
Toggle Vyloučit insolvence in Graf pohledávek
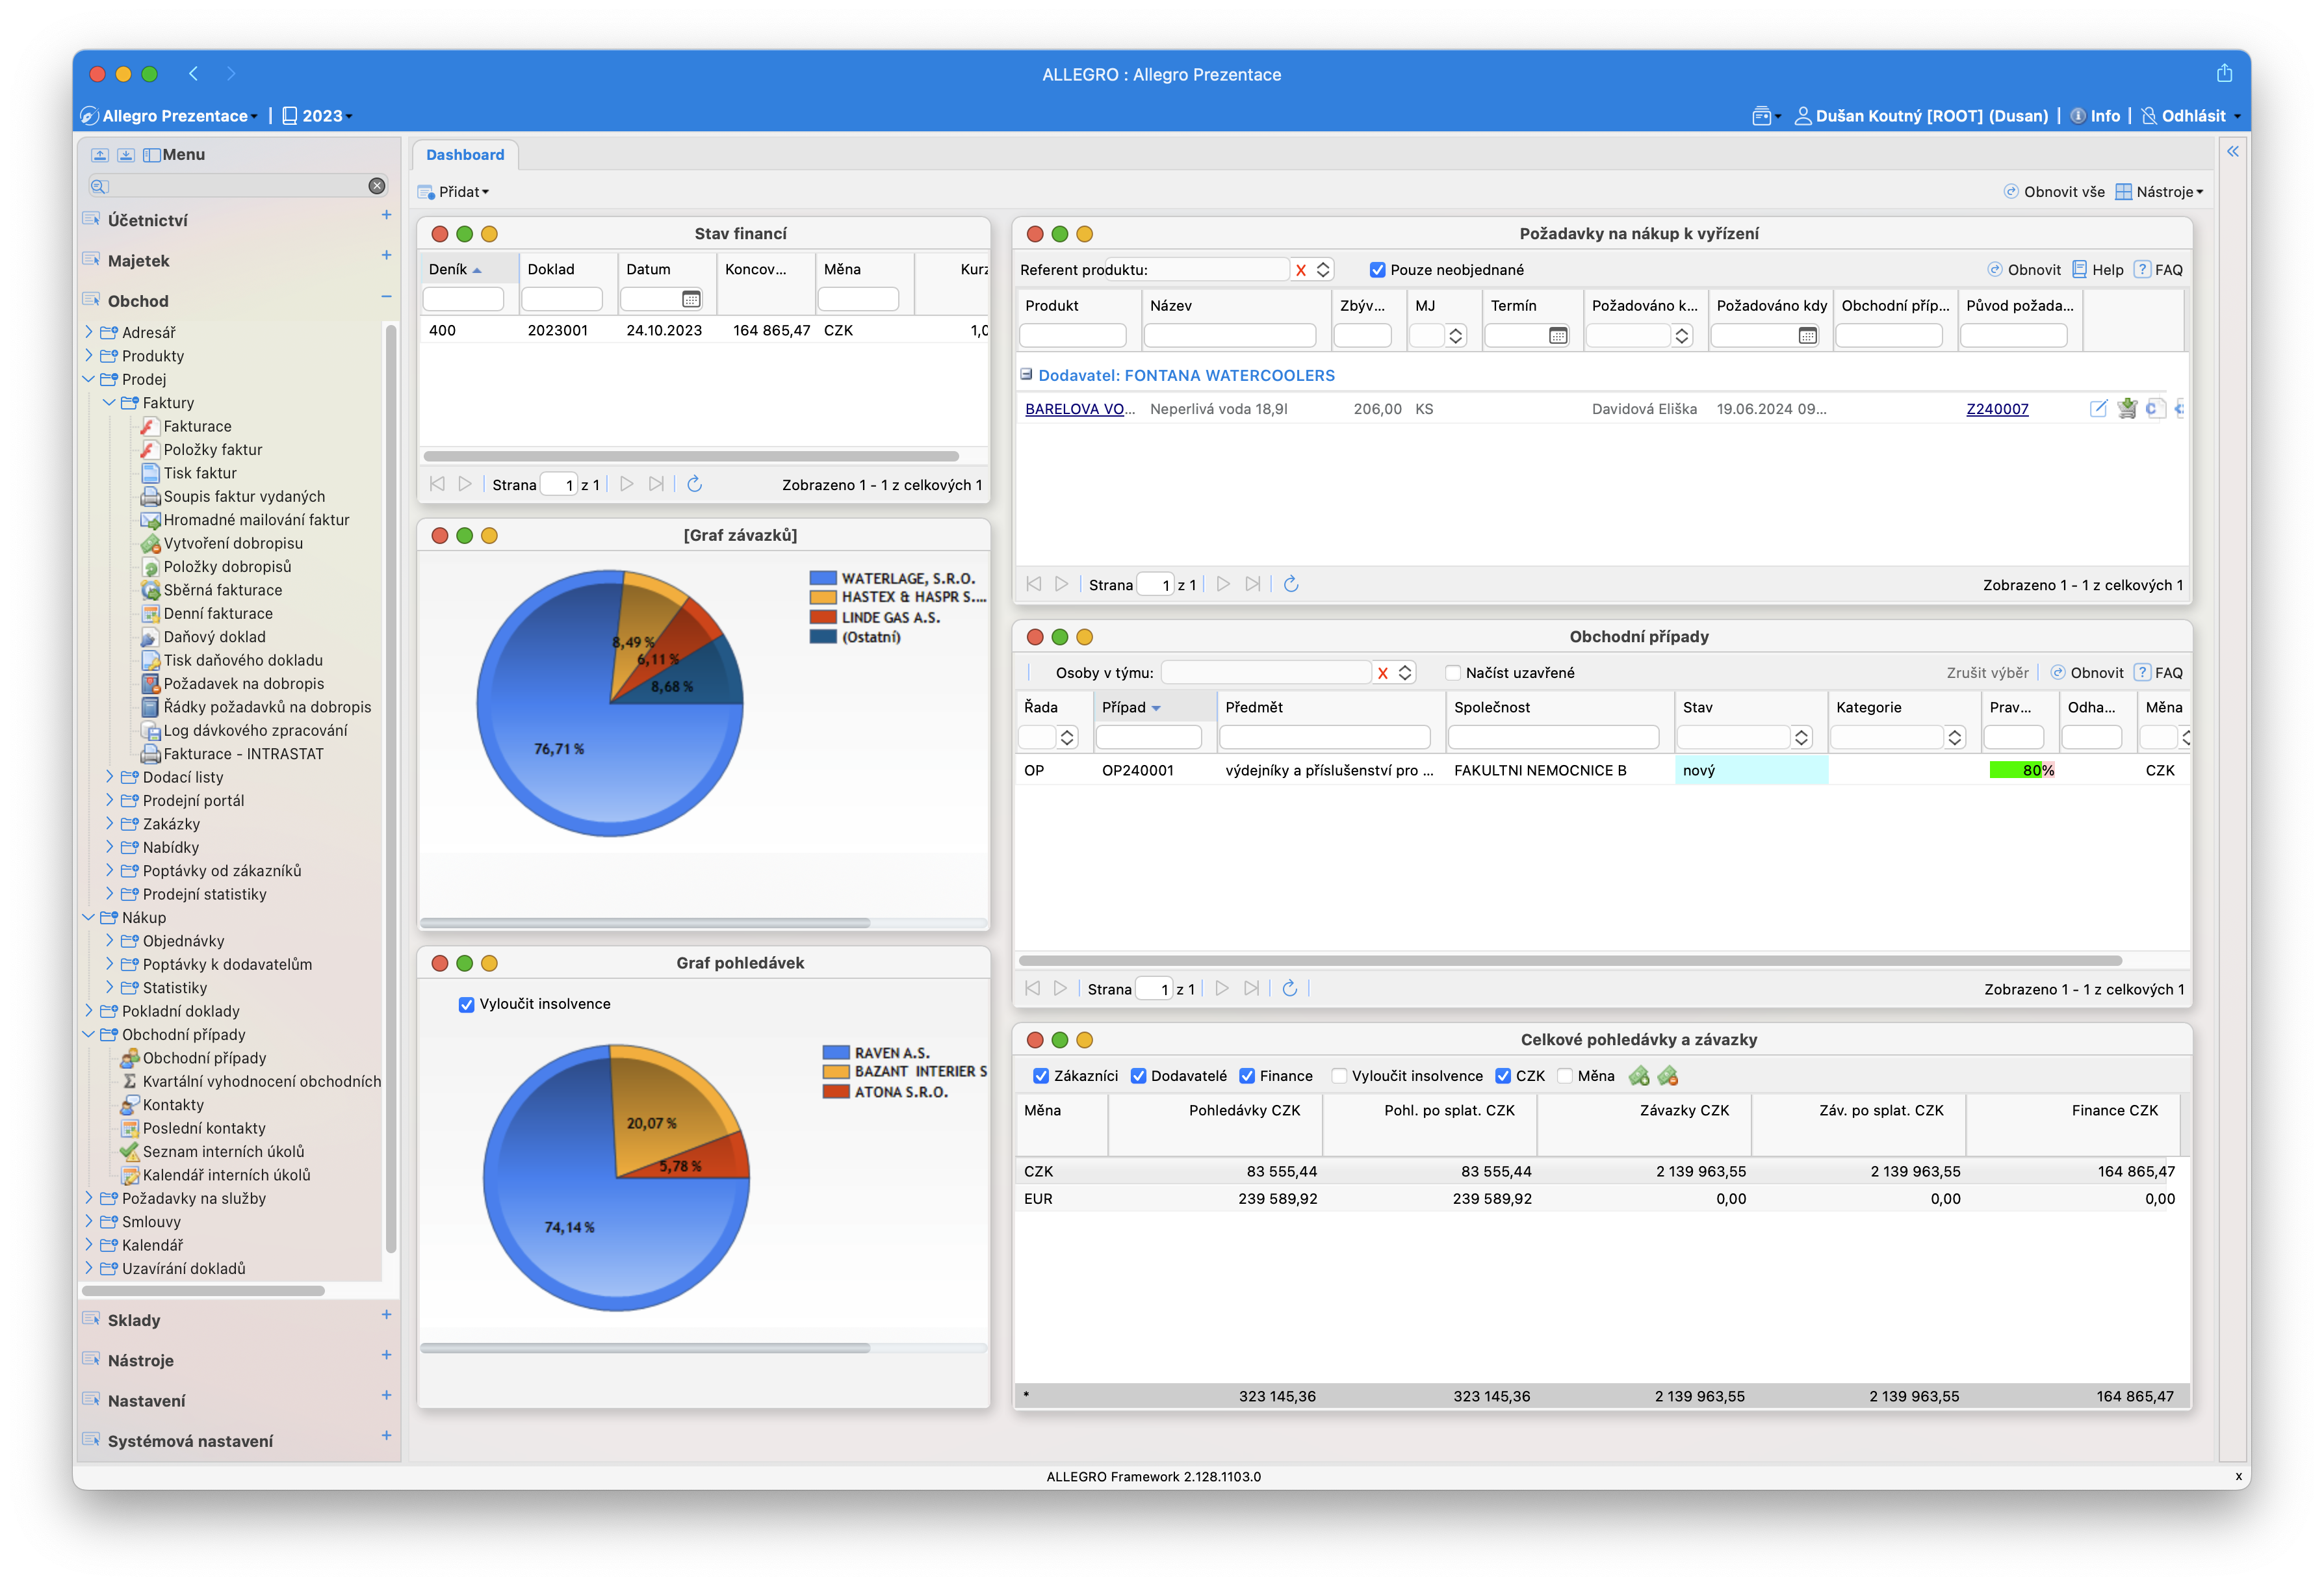click(467, 1005)
